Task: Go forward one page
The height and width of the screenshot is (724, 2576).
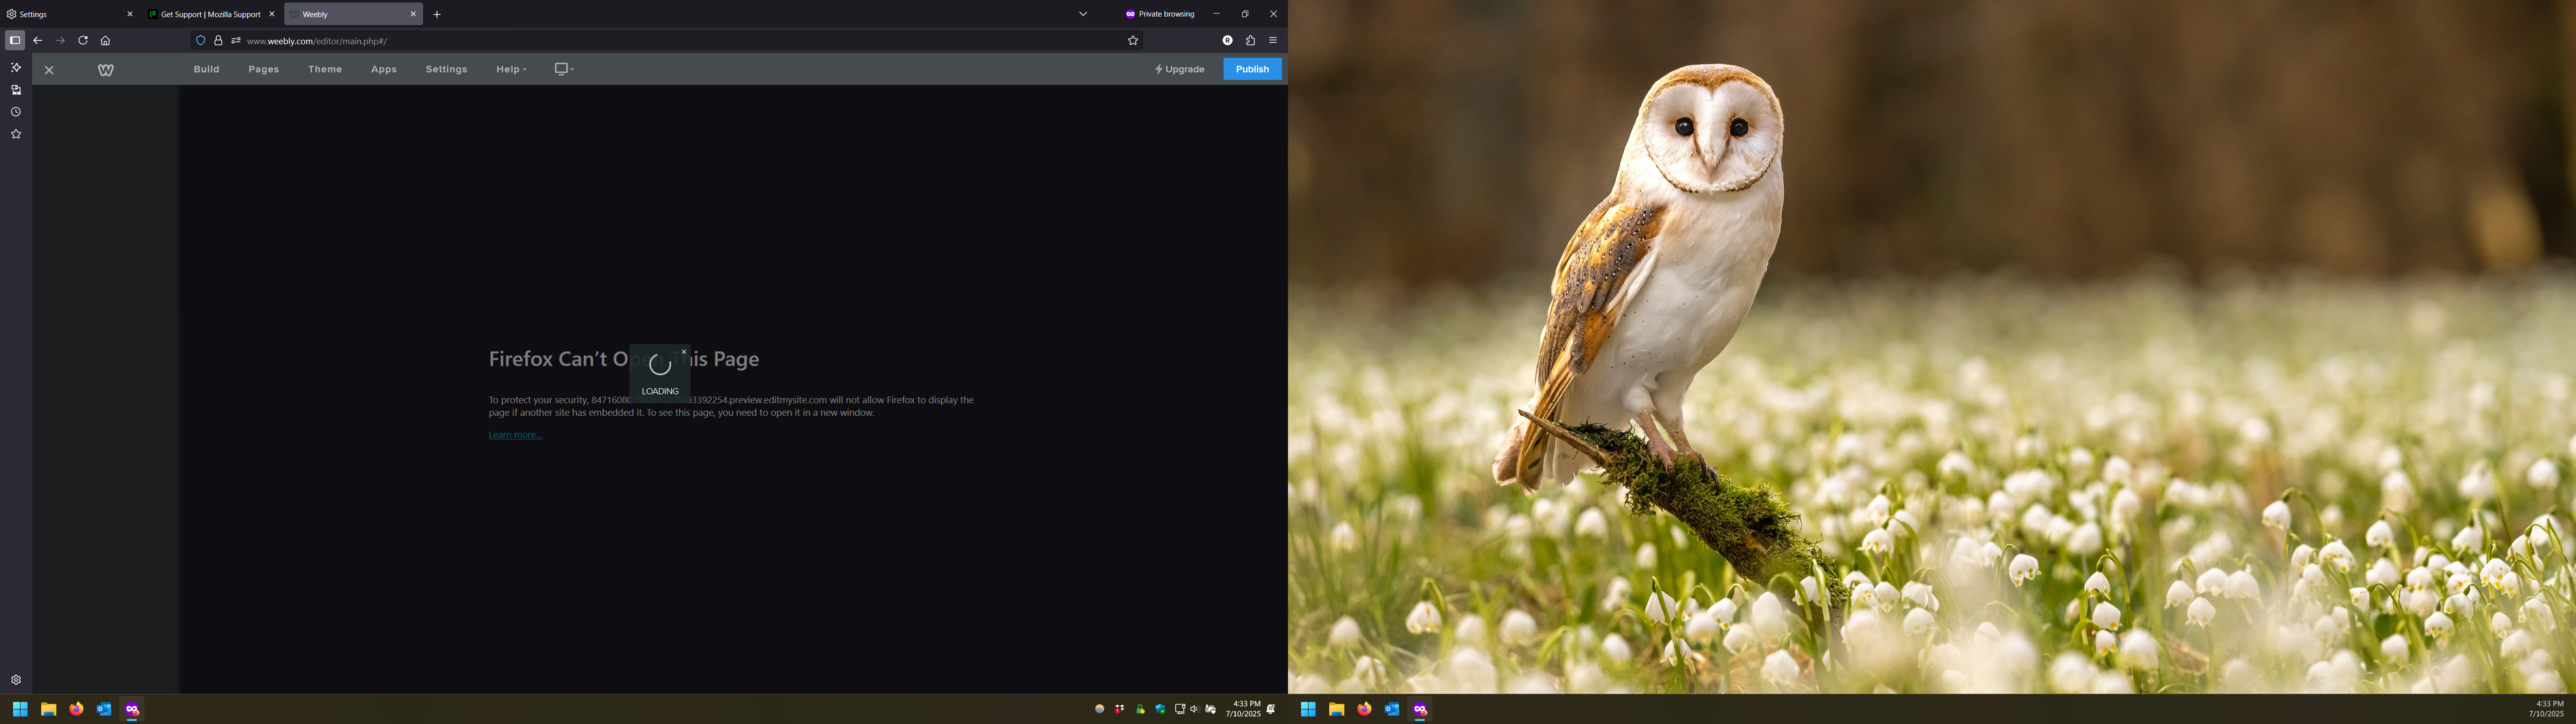Action: [x=60, y=41]
